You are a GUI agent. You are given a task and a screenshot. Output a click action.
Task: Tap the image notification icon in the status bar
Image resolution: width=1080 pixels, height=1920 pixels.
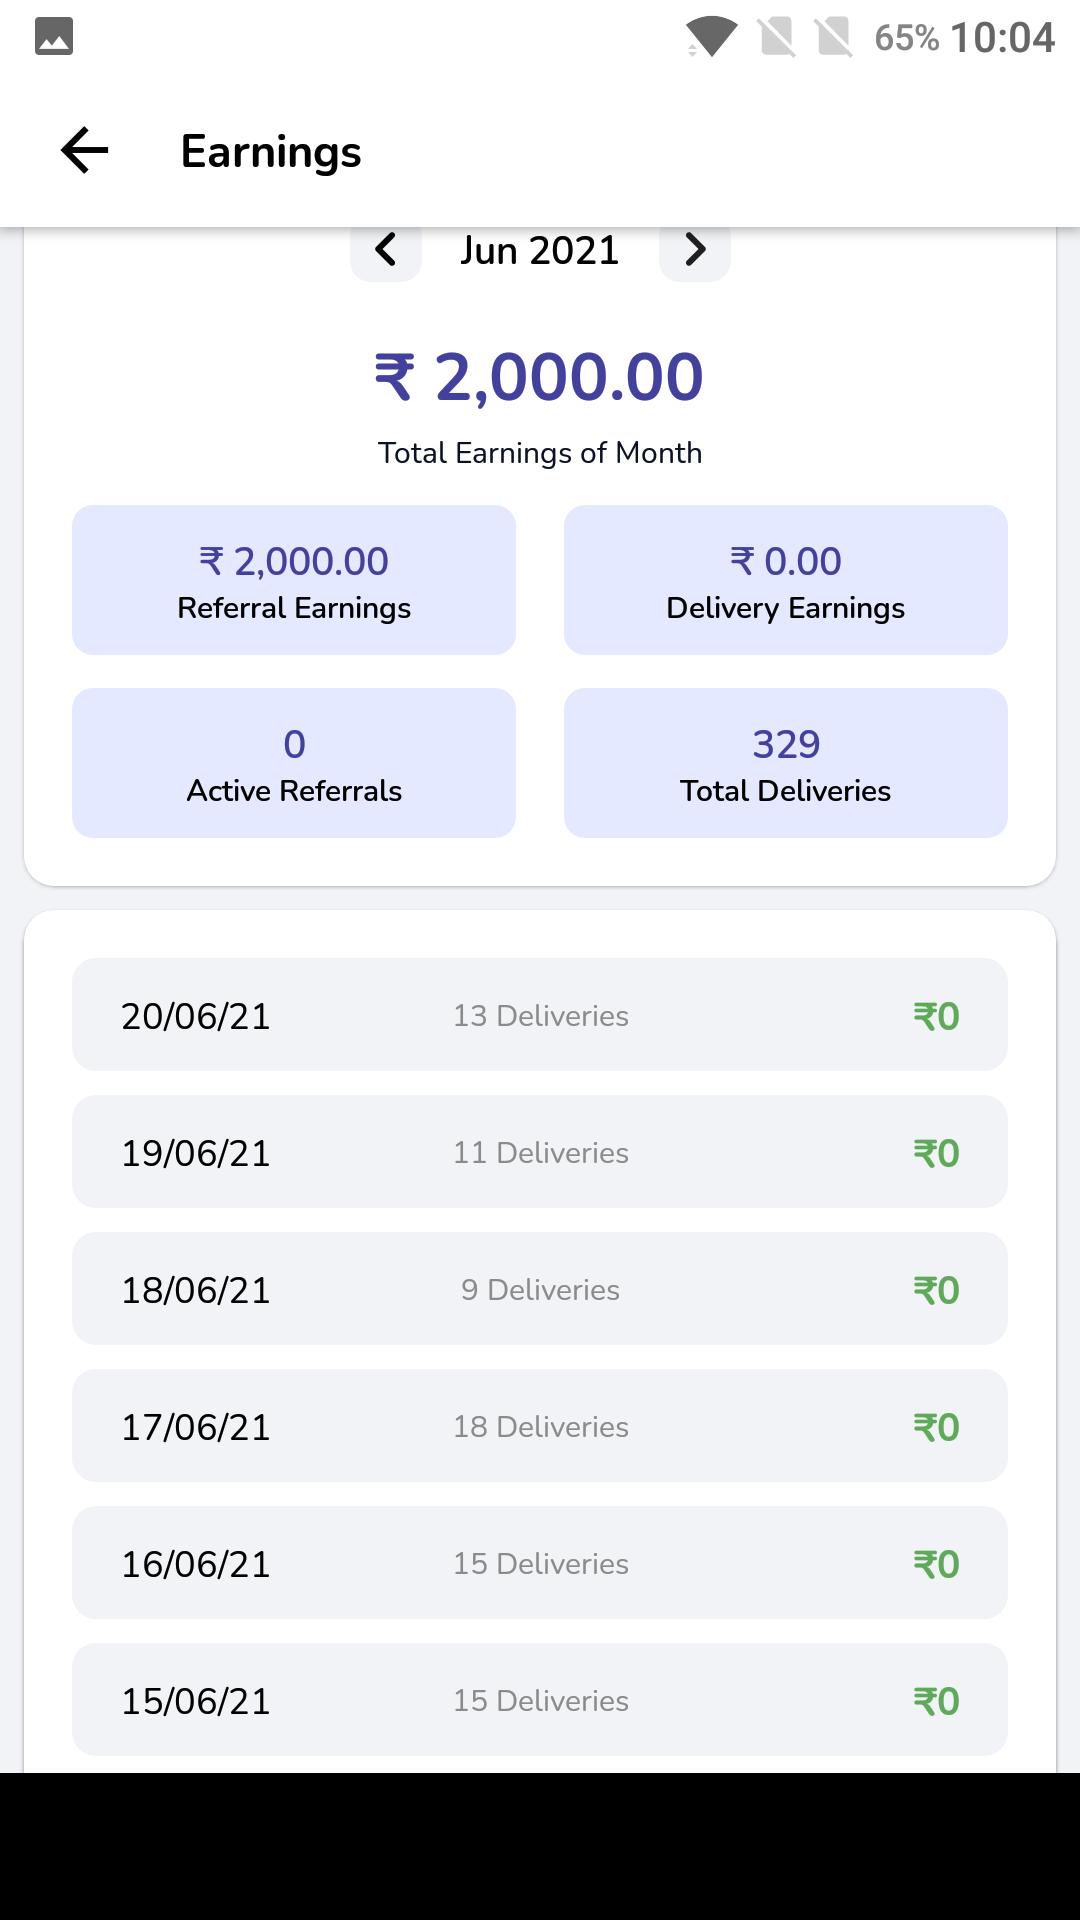(x=54, y=37)
